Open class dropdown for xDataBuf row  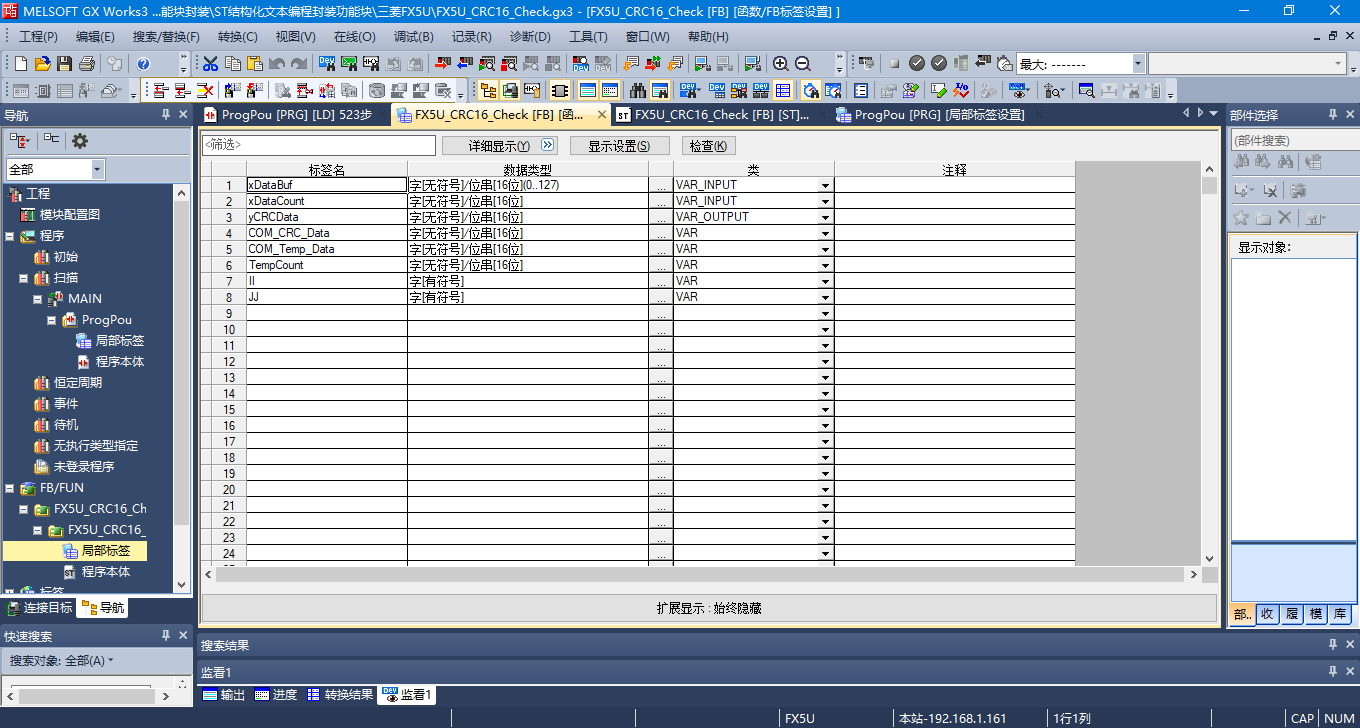click(825, 185)
